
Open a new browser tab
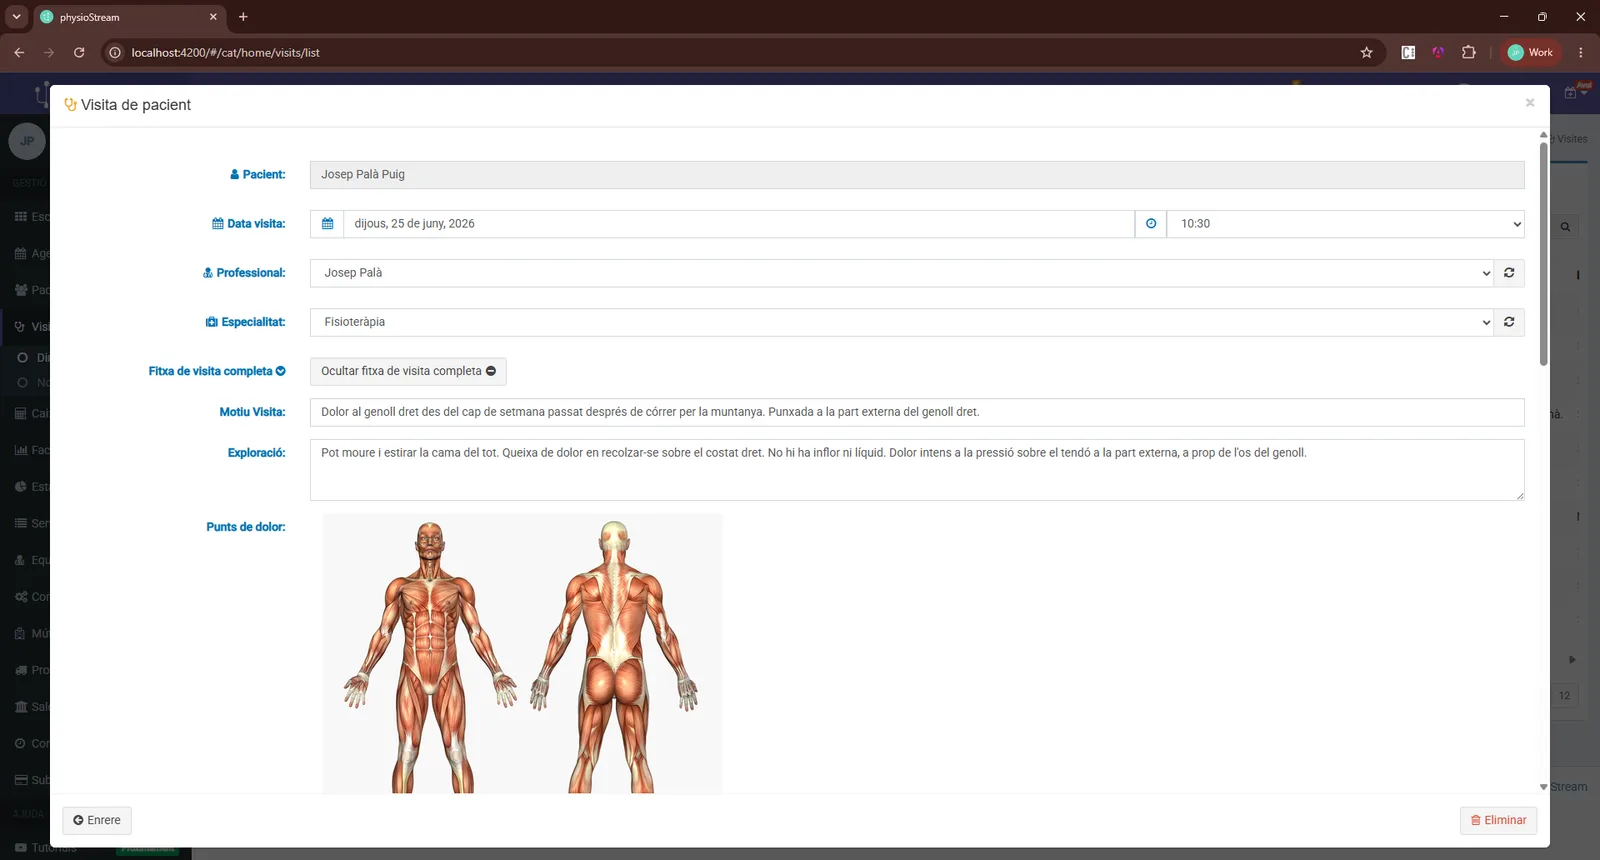point(243,17)
